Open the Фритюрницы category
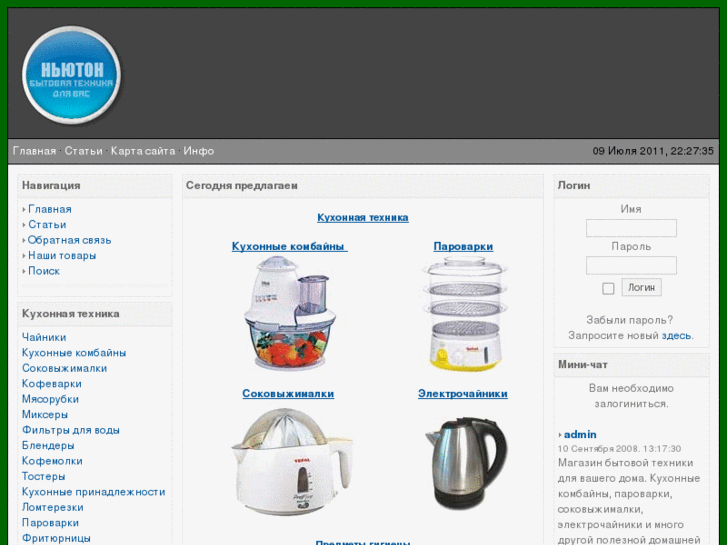The image size is (727, 545). coord(56,538)
